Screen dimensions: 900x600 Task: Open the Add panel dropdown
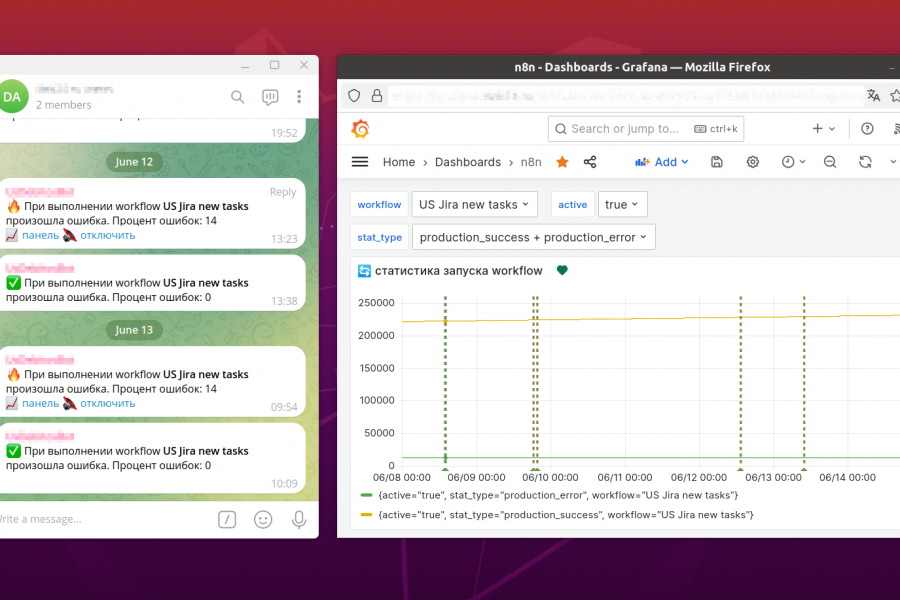662,162
